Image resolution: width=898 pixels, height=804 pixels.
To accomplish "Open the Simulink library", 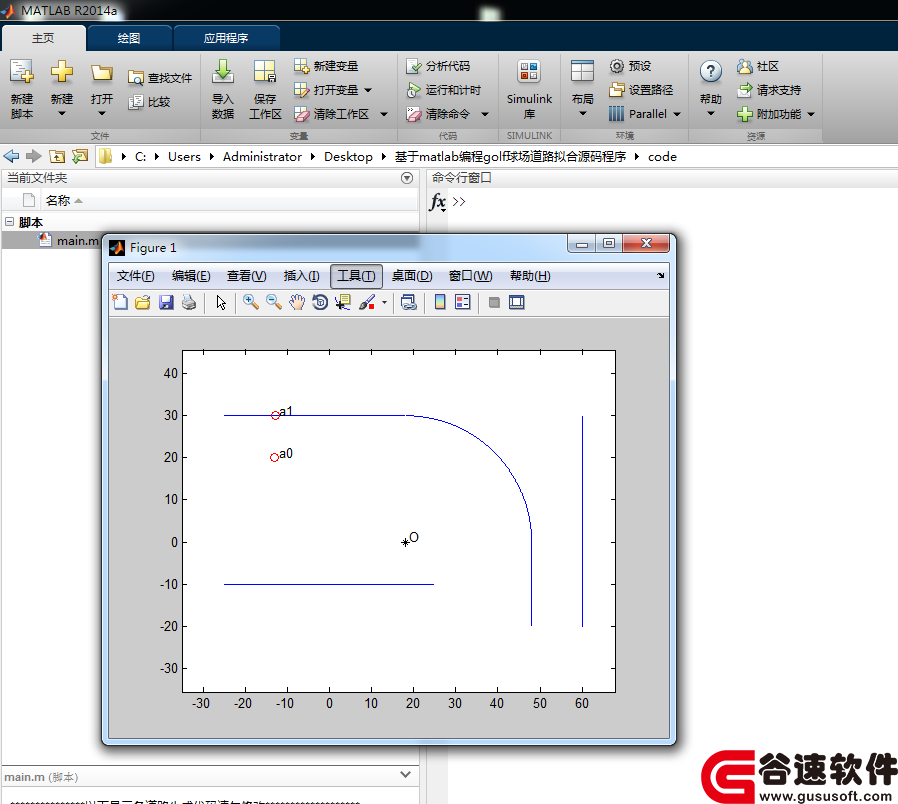I will coord(529,89).
